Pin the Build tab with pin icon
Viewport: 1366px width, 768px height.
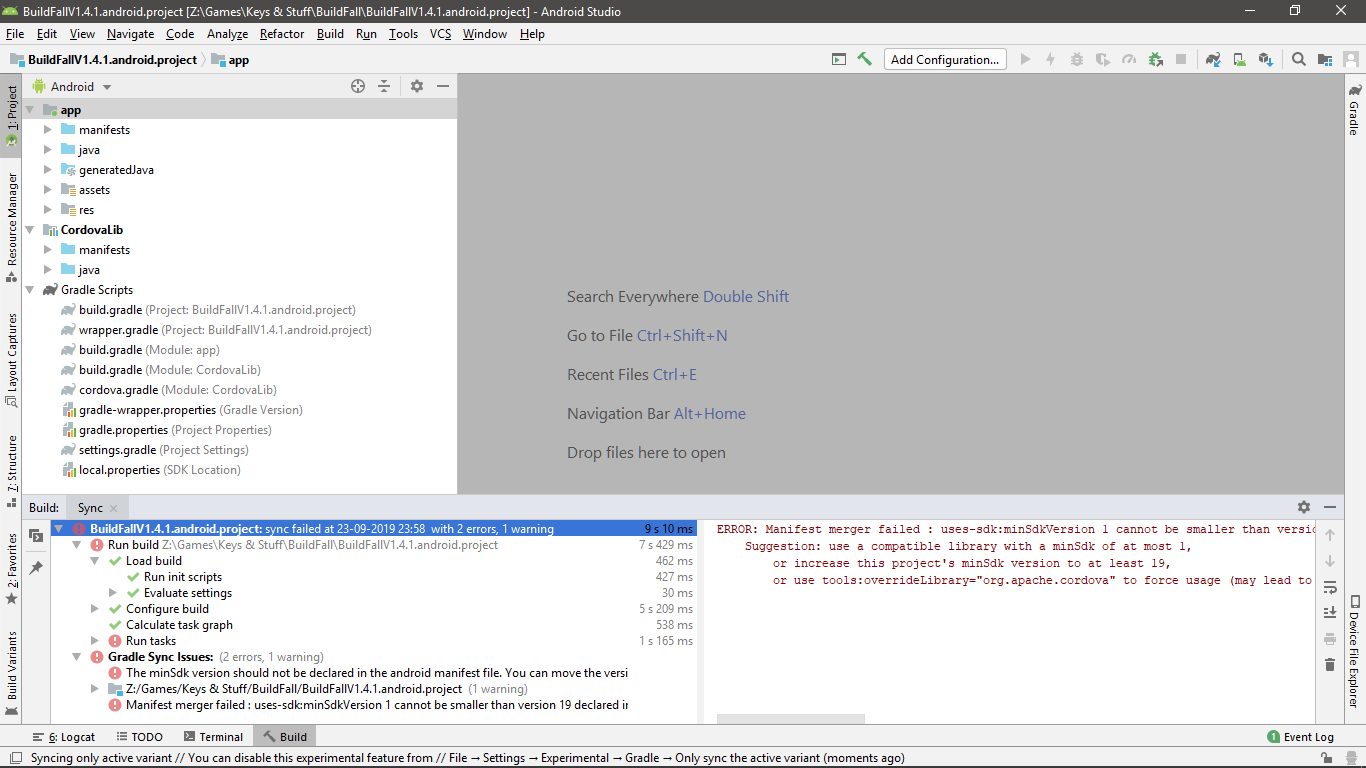[x=36, y=567]
